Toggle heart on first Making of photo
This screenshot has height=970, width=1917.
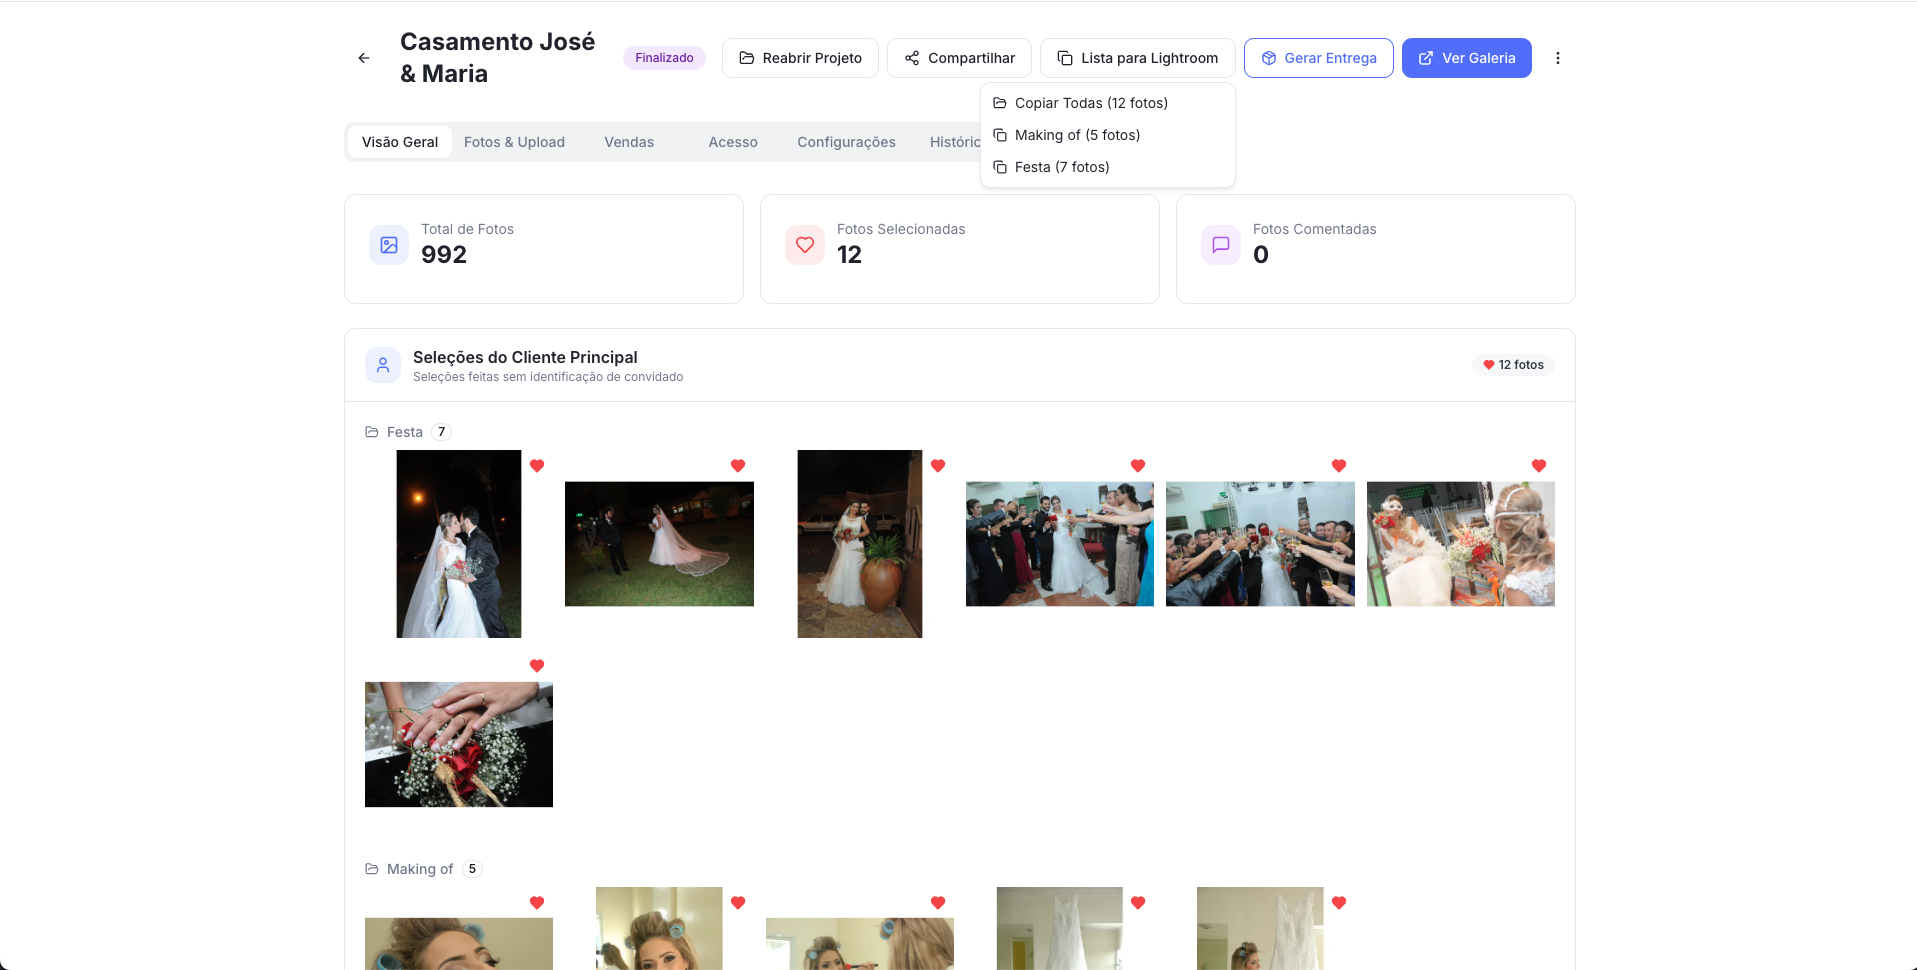click(x=537, y=903)
